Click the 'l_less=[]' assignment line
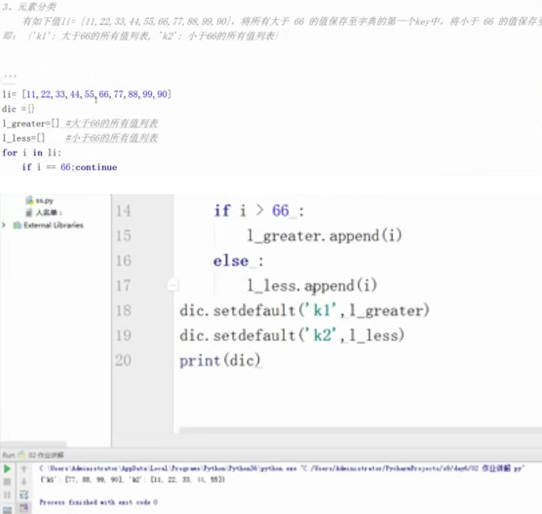The image size is (542, 514). [24, 138]
